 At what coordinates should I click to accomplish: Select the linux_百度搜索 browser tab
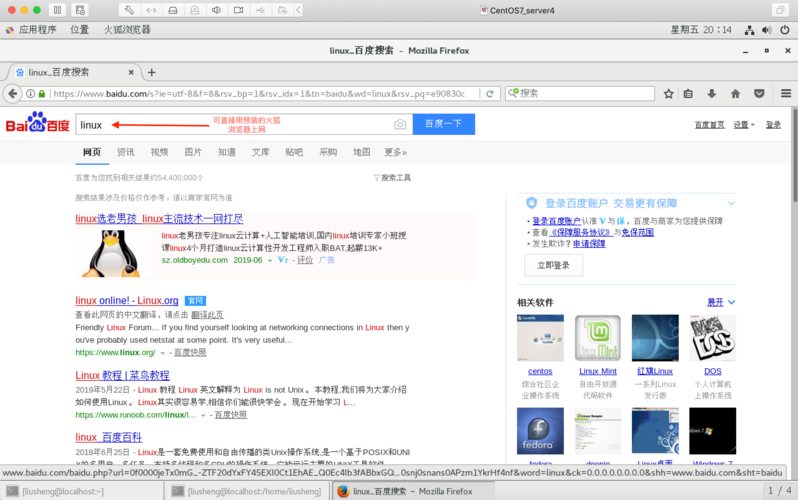pos(71,72)
